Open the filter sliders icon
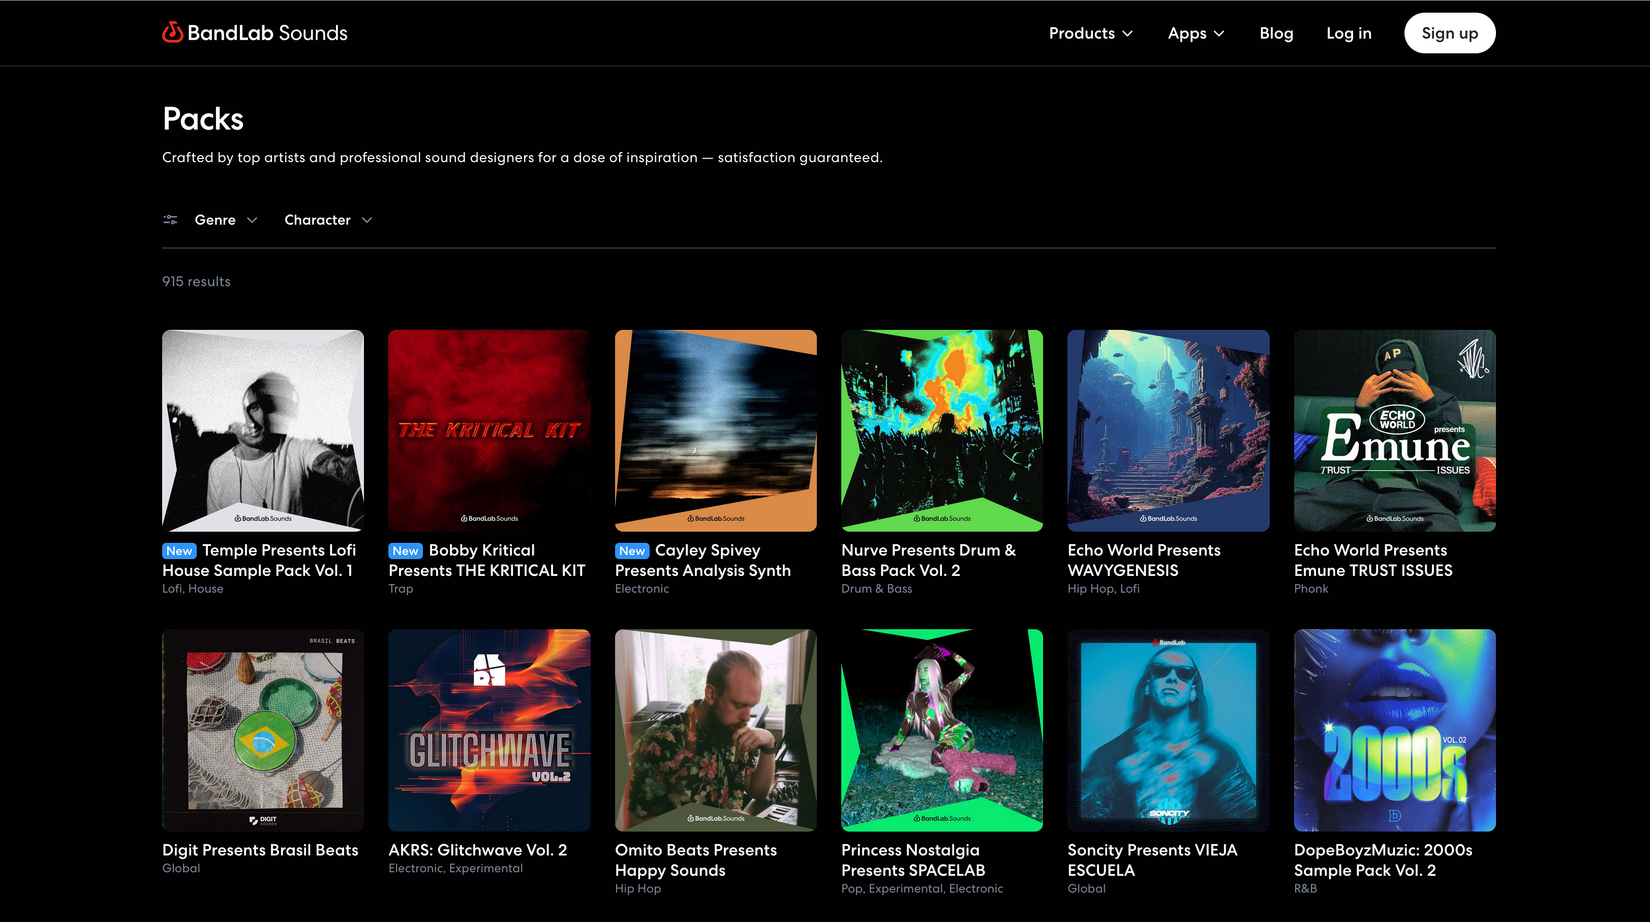 (x=170, y=219)
